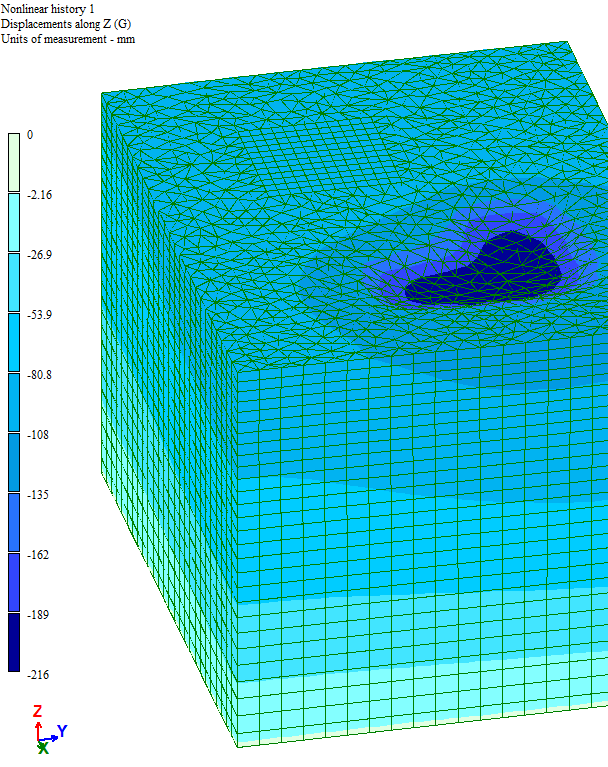The image size is (608, 767).
Task: Select the "Nonlinear history 1" title text
Action: 48,8
